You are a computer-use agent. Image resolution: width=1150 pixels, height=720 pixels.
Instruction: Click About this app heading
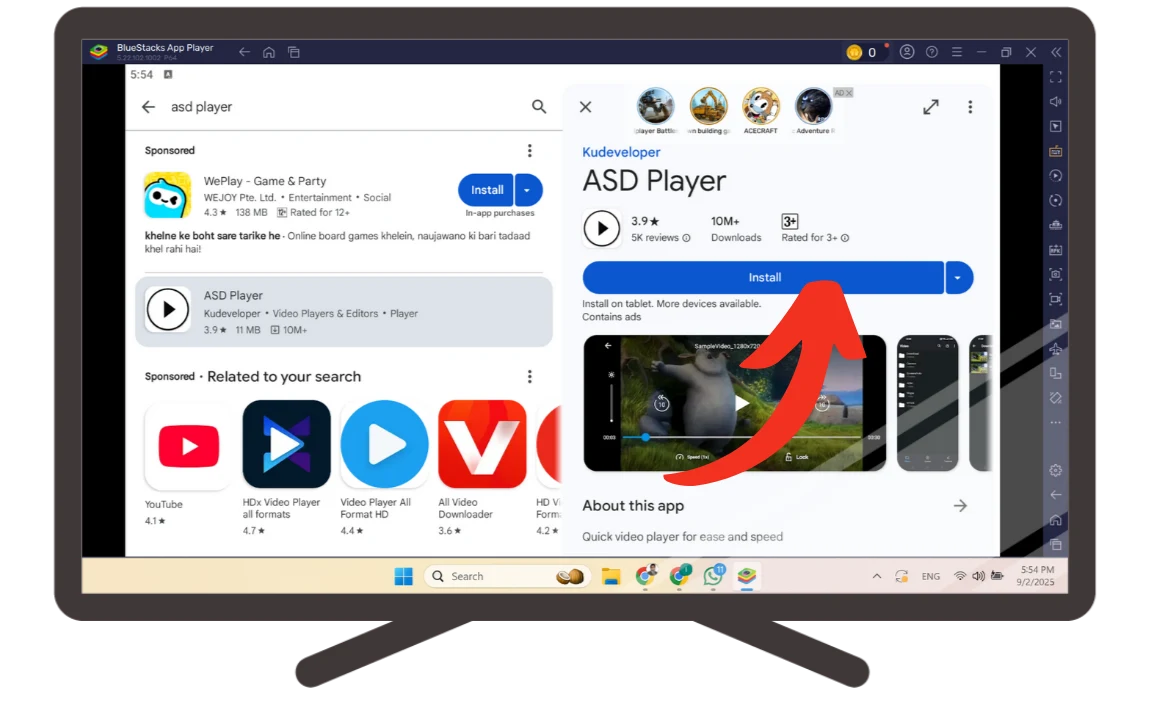(x=633, y=506)
